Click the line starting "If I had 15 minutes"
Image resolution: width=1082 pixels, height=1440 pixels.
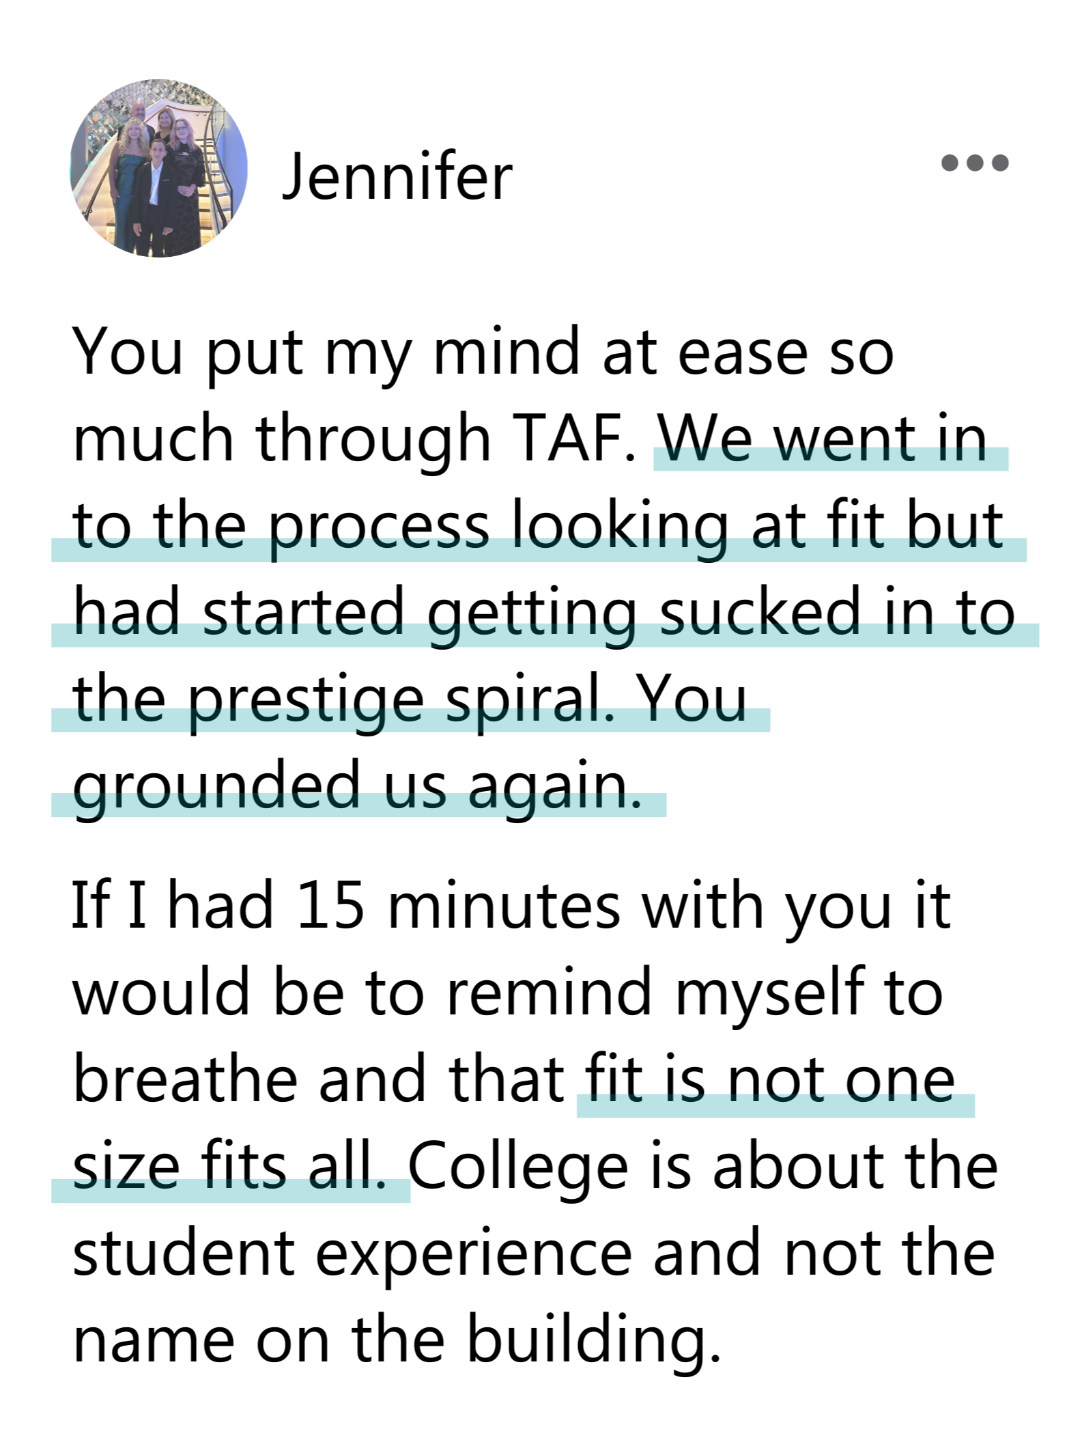pos(510,906)
